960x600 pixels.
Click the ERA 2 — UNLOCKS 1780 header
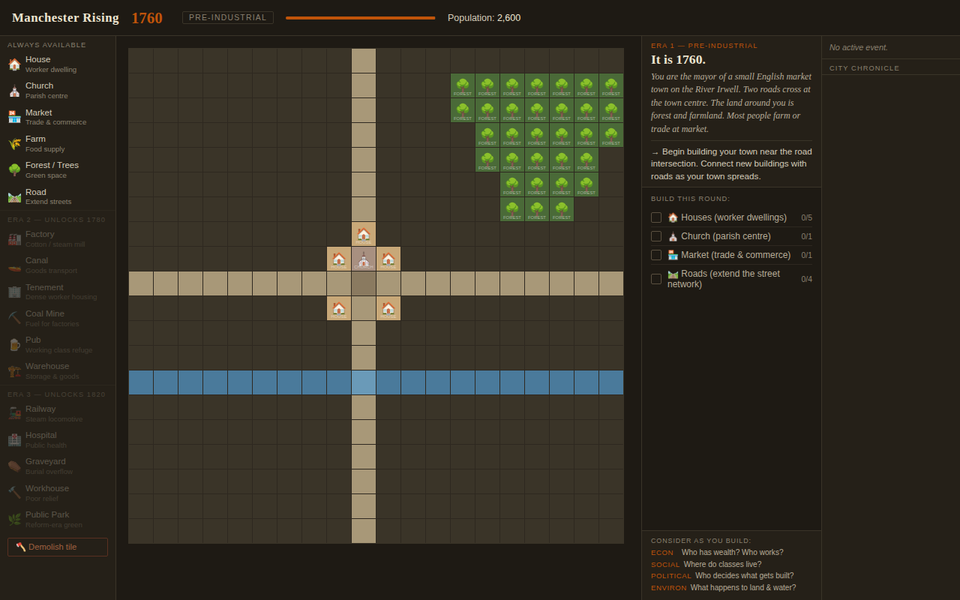(x=56, y=219)
